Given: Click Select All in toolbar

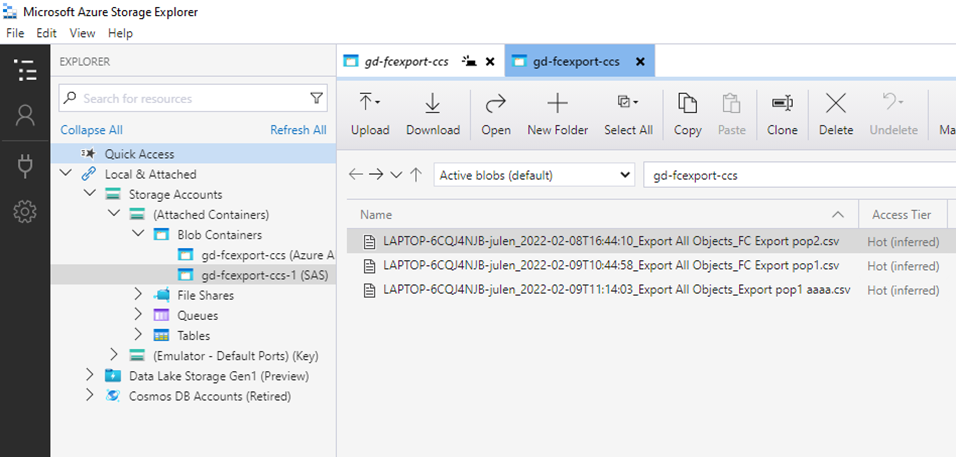Looking at the screenshot, I should coord(629,114).
